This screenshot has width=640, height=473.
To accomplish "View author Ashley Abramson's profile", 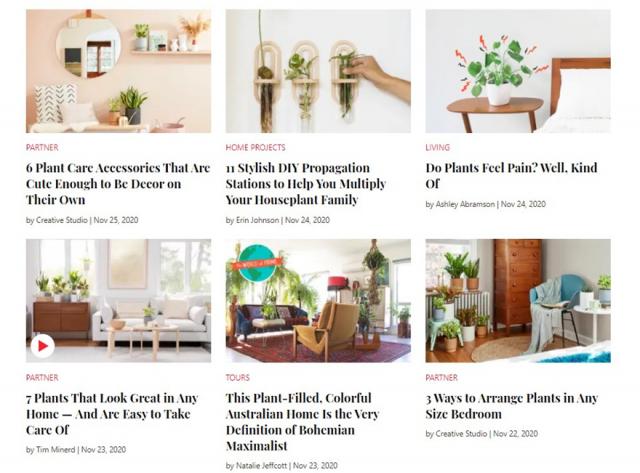I will click(465, 204).
